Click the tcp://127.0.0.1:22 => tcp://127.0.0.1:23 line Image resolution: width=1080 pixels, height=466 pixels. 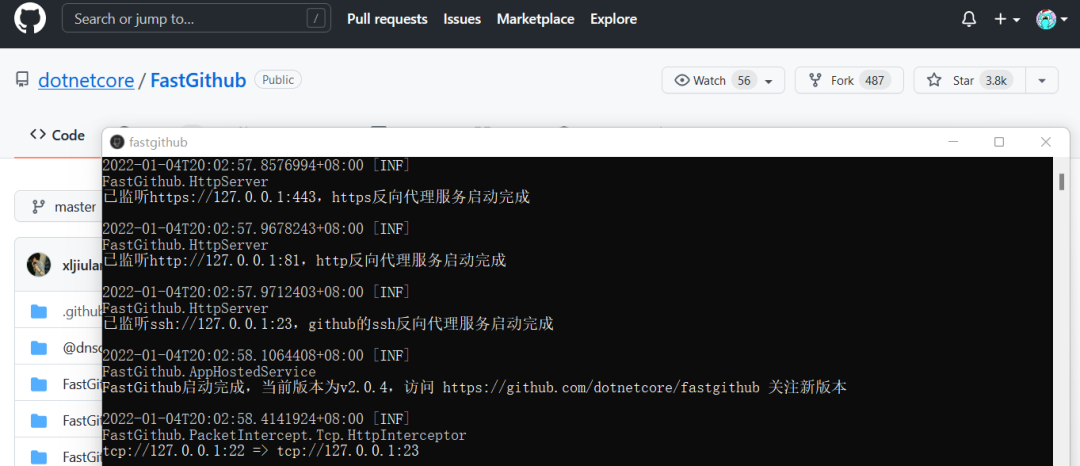click(x=260, y=452)
